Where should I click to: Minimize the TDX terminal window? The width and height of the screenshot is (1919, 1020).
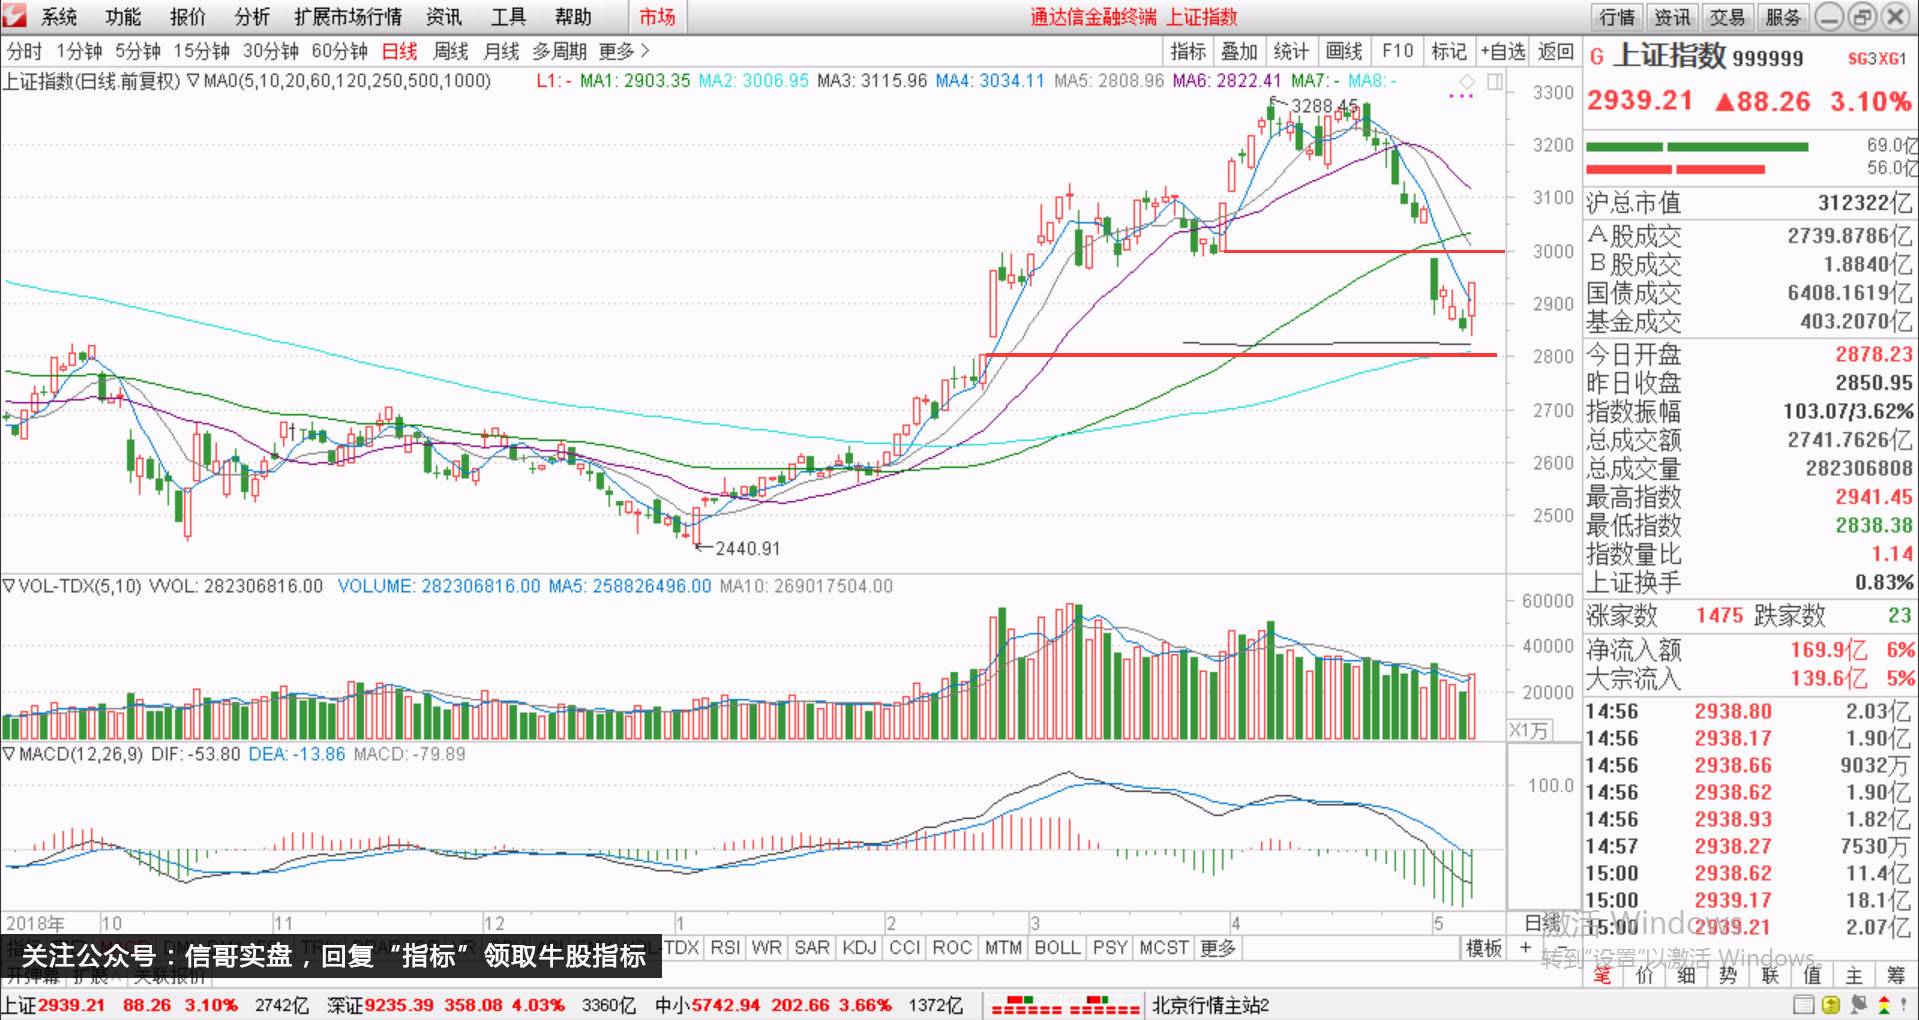click(1828, 16)
